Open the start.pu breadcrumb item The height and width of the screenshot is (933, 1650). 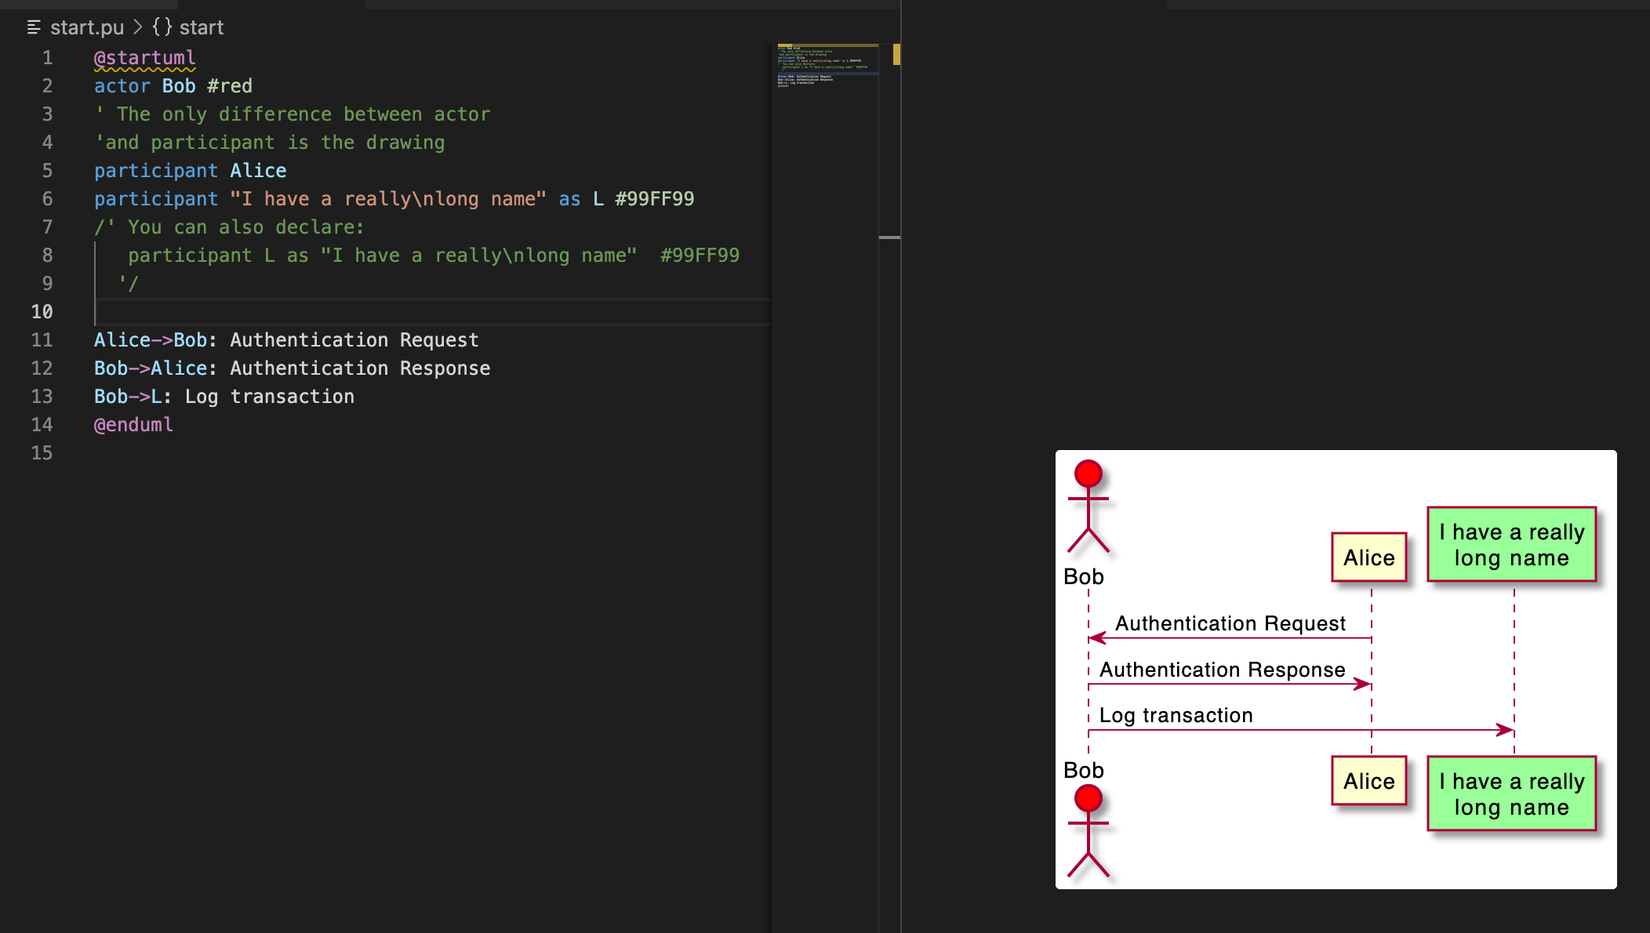[87, 27]
